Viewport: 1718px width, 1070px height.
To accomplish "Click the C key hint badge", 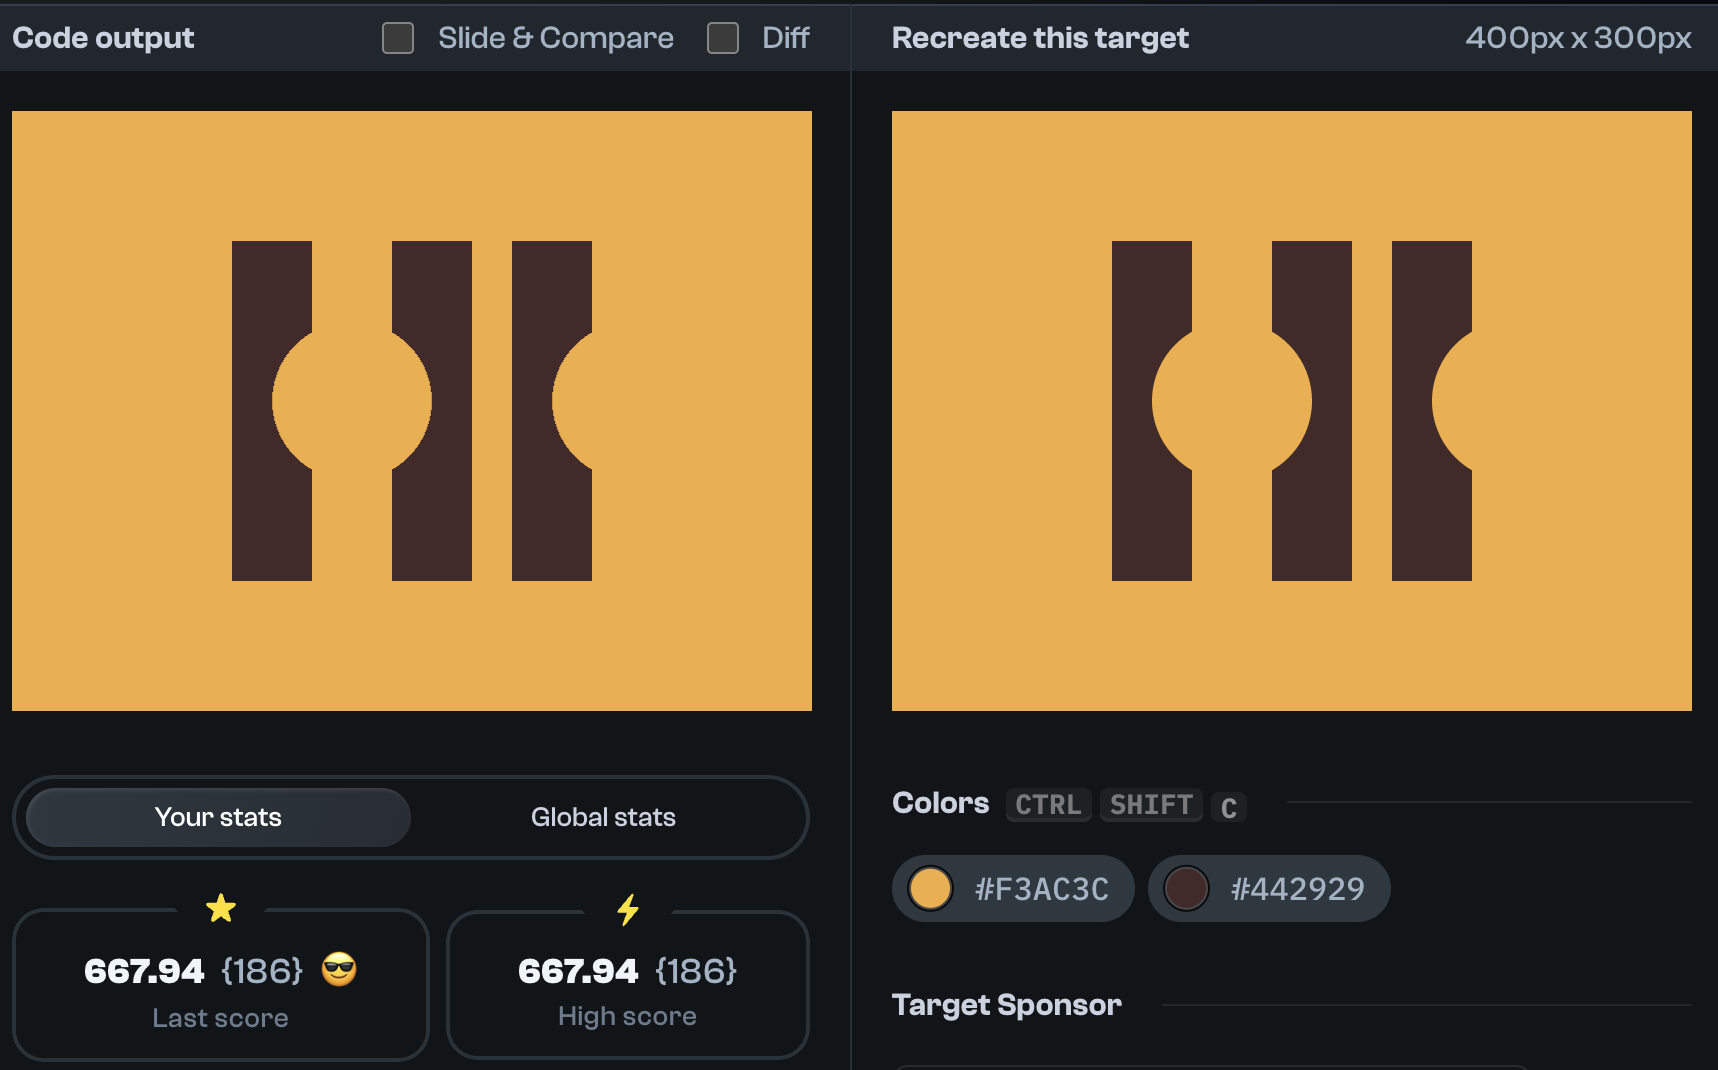I will click(1229, 807).
